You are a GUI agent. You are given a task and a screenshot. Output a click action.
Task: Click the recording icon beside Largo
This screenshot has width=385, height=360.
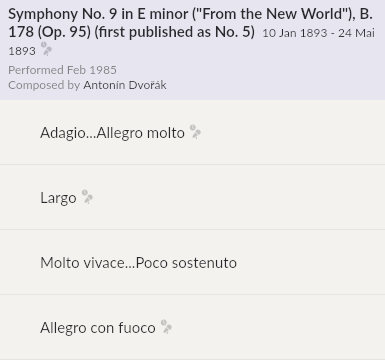pyautogui.click(x=87, y=197)
